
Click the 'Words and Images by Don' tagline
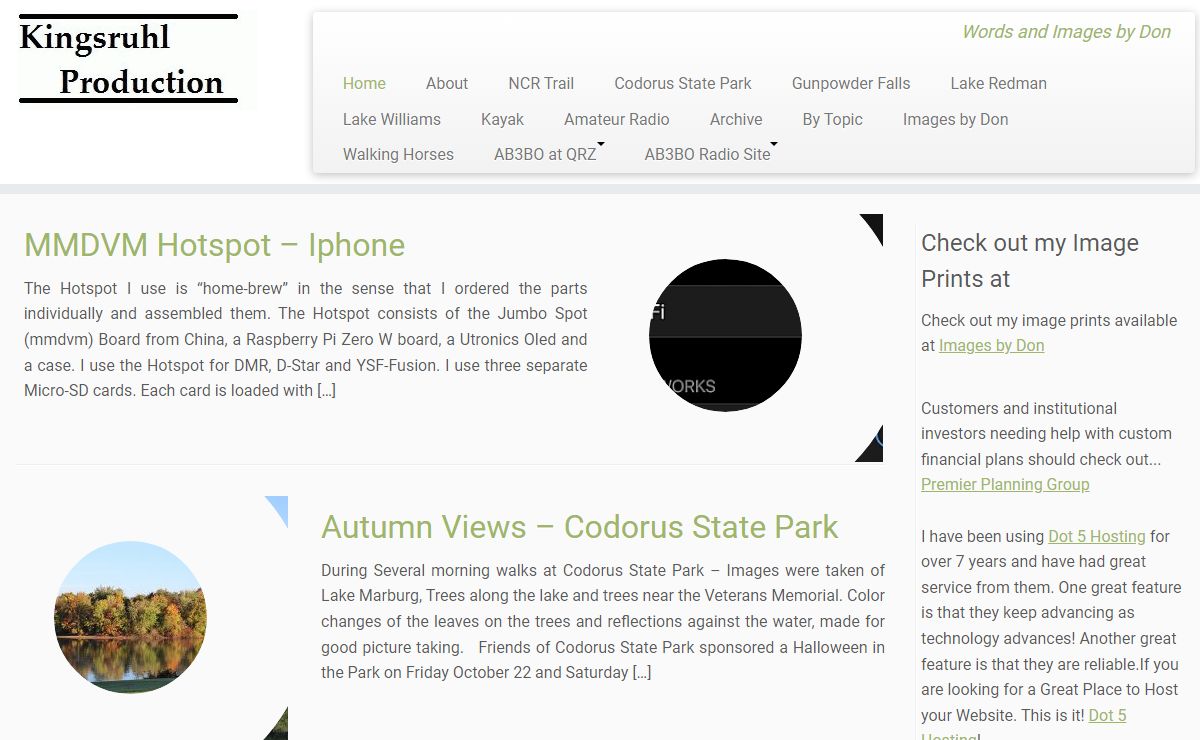coord(1066,32)
